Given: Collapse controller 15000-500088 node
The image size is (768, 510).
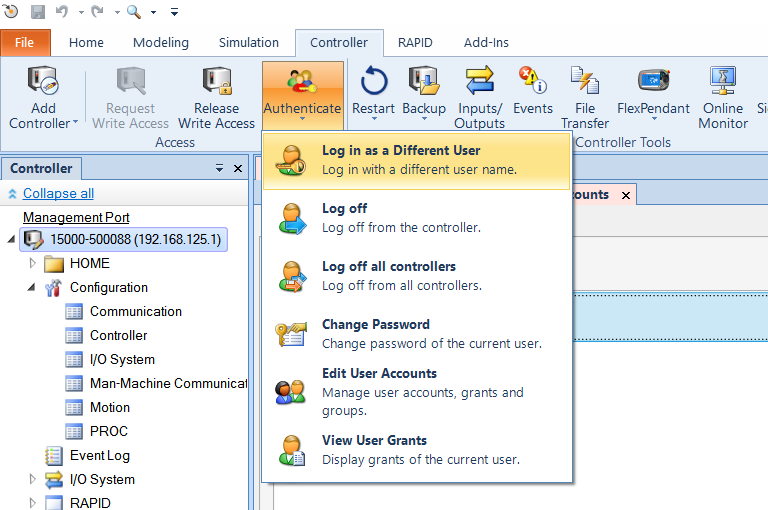Looking at the screenshot, I should coord(11,240).
